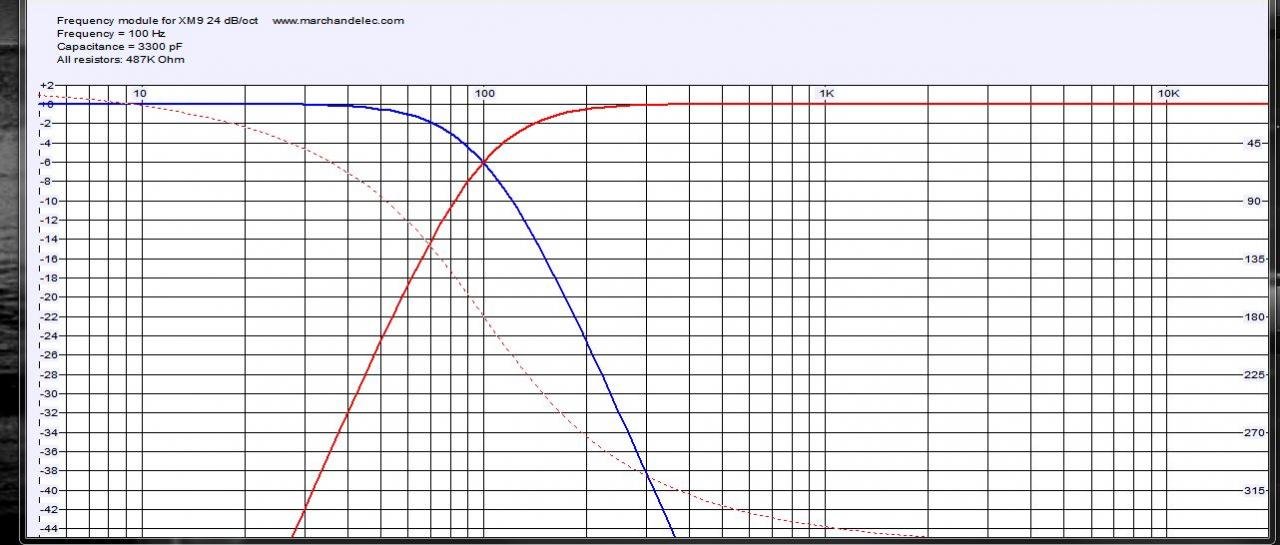Click the 1K frequency axis label
Screen dimensions: 1280x545
827,94
